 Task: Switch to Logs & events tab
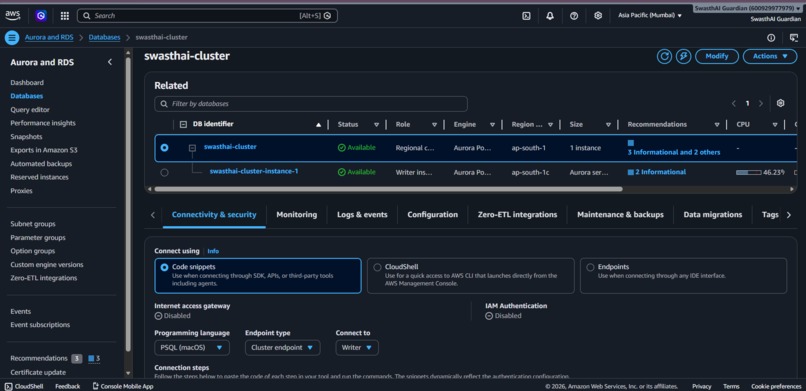tap(362, 215)
